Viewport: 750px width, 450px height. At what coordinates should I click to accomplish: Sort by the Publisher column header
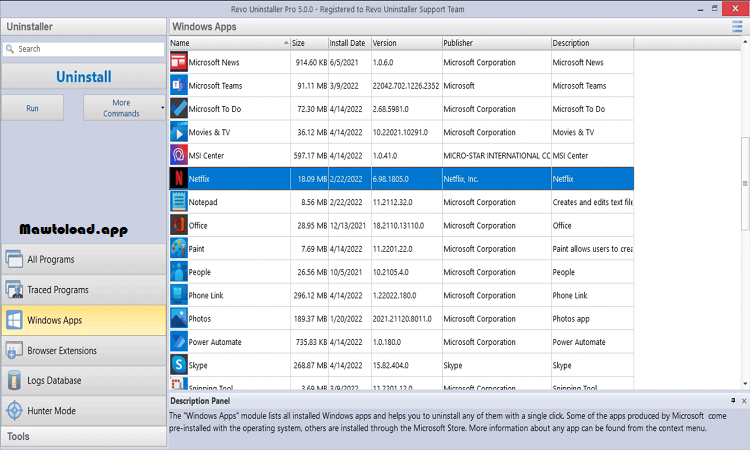pyautogui.click(x=496, y=43)
